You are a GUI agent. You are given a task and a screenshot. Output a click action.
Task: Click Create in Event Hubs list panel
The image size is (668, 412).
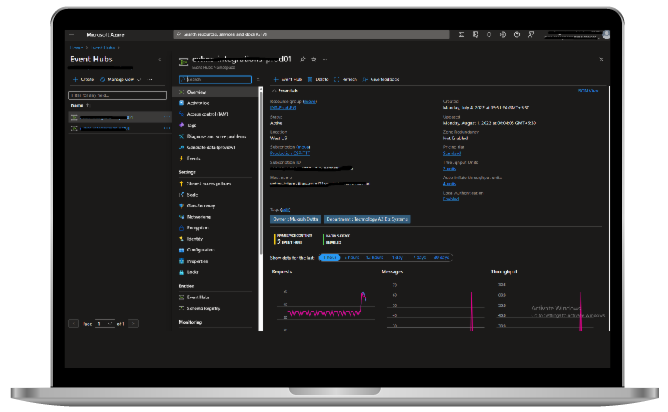[84, 79]
